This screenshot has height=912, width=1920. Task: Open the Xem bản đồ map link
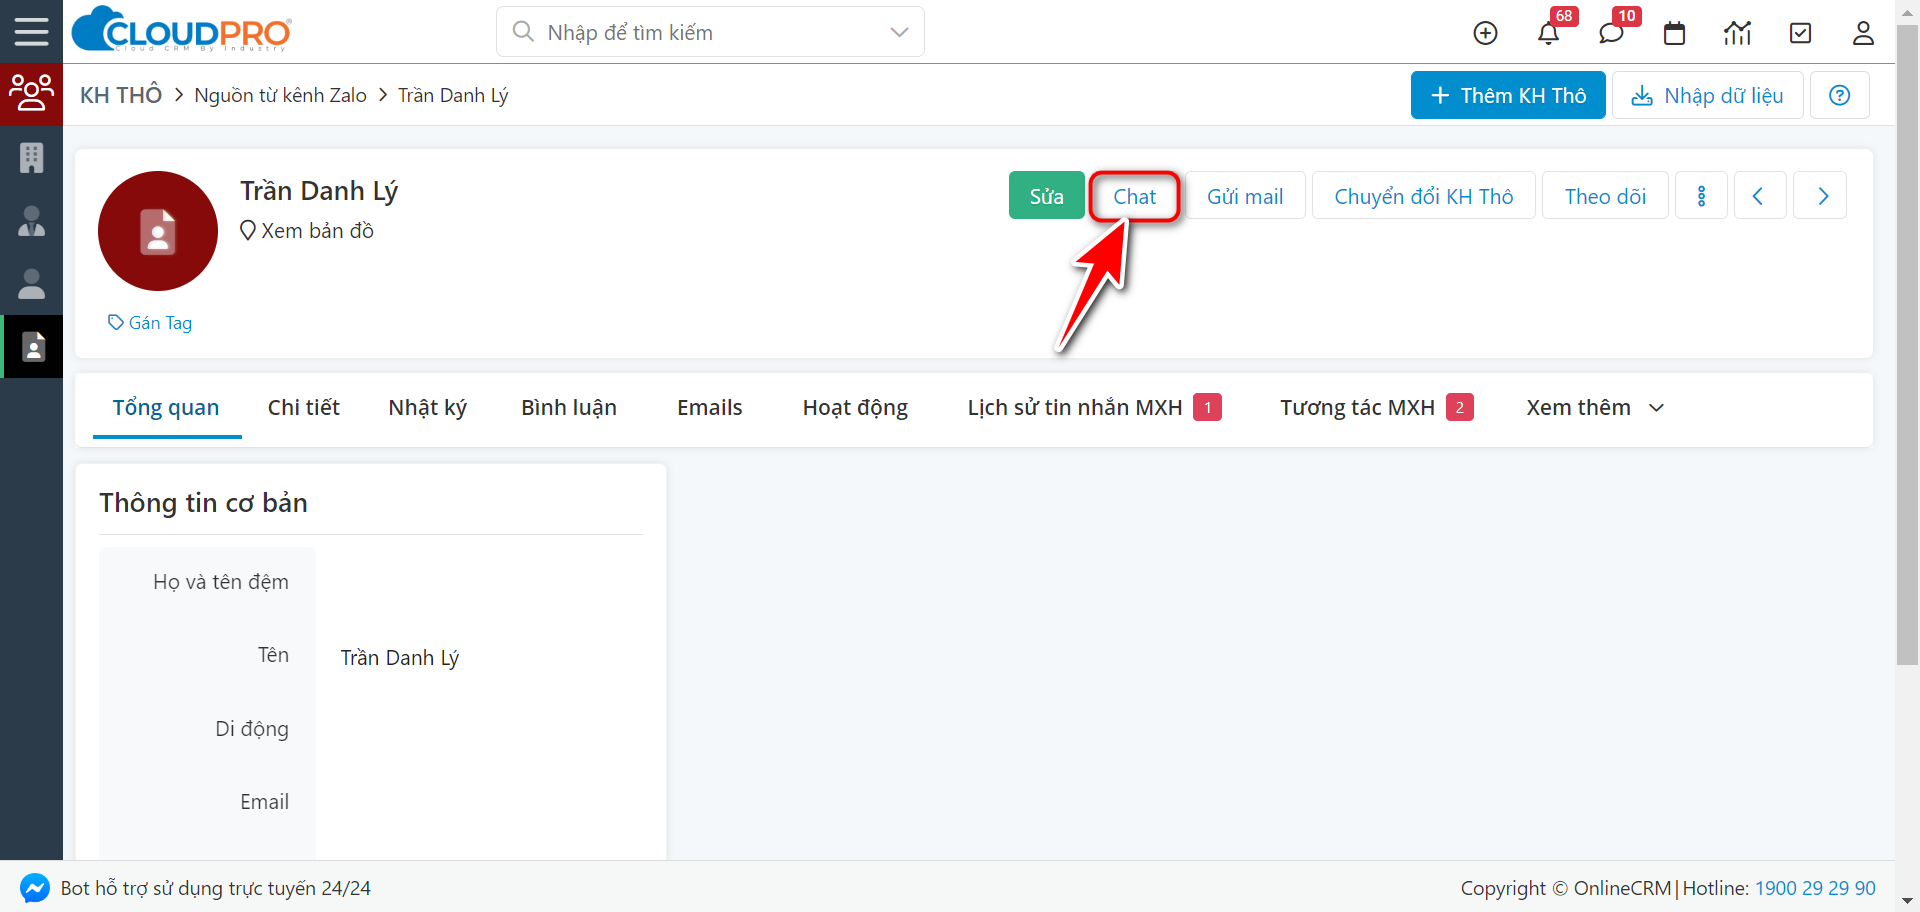click(x=307, y=231)
